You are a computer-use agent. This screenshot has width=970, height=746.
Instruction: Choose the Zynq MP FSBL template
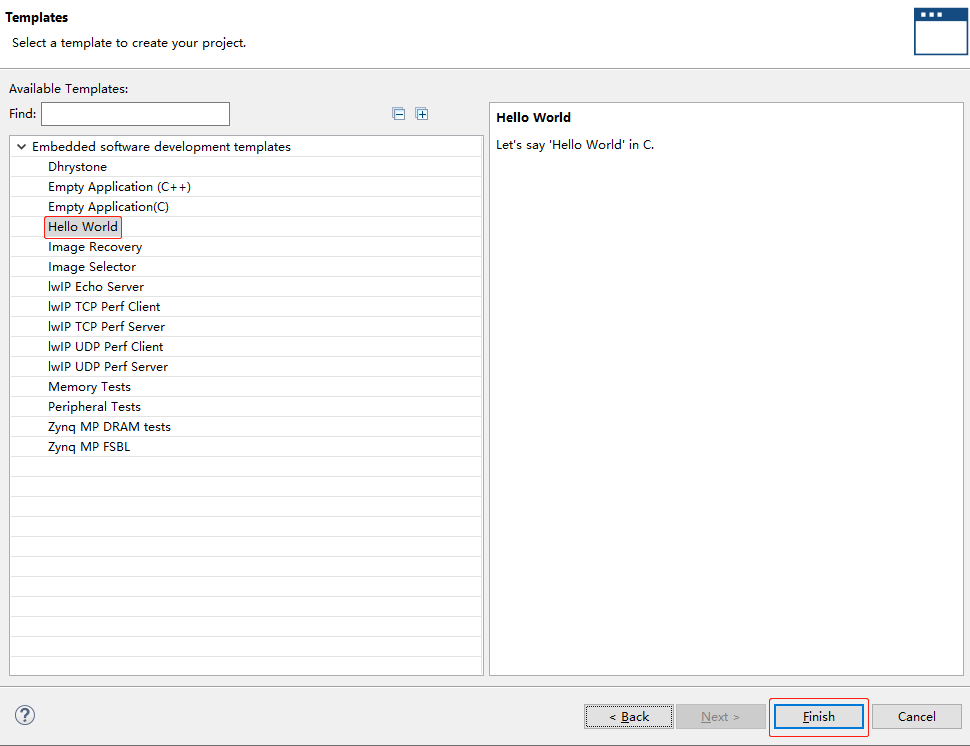tap(89, 447)
